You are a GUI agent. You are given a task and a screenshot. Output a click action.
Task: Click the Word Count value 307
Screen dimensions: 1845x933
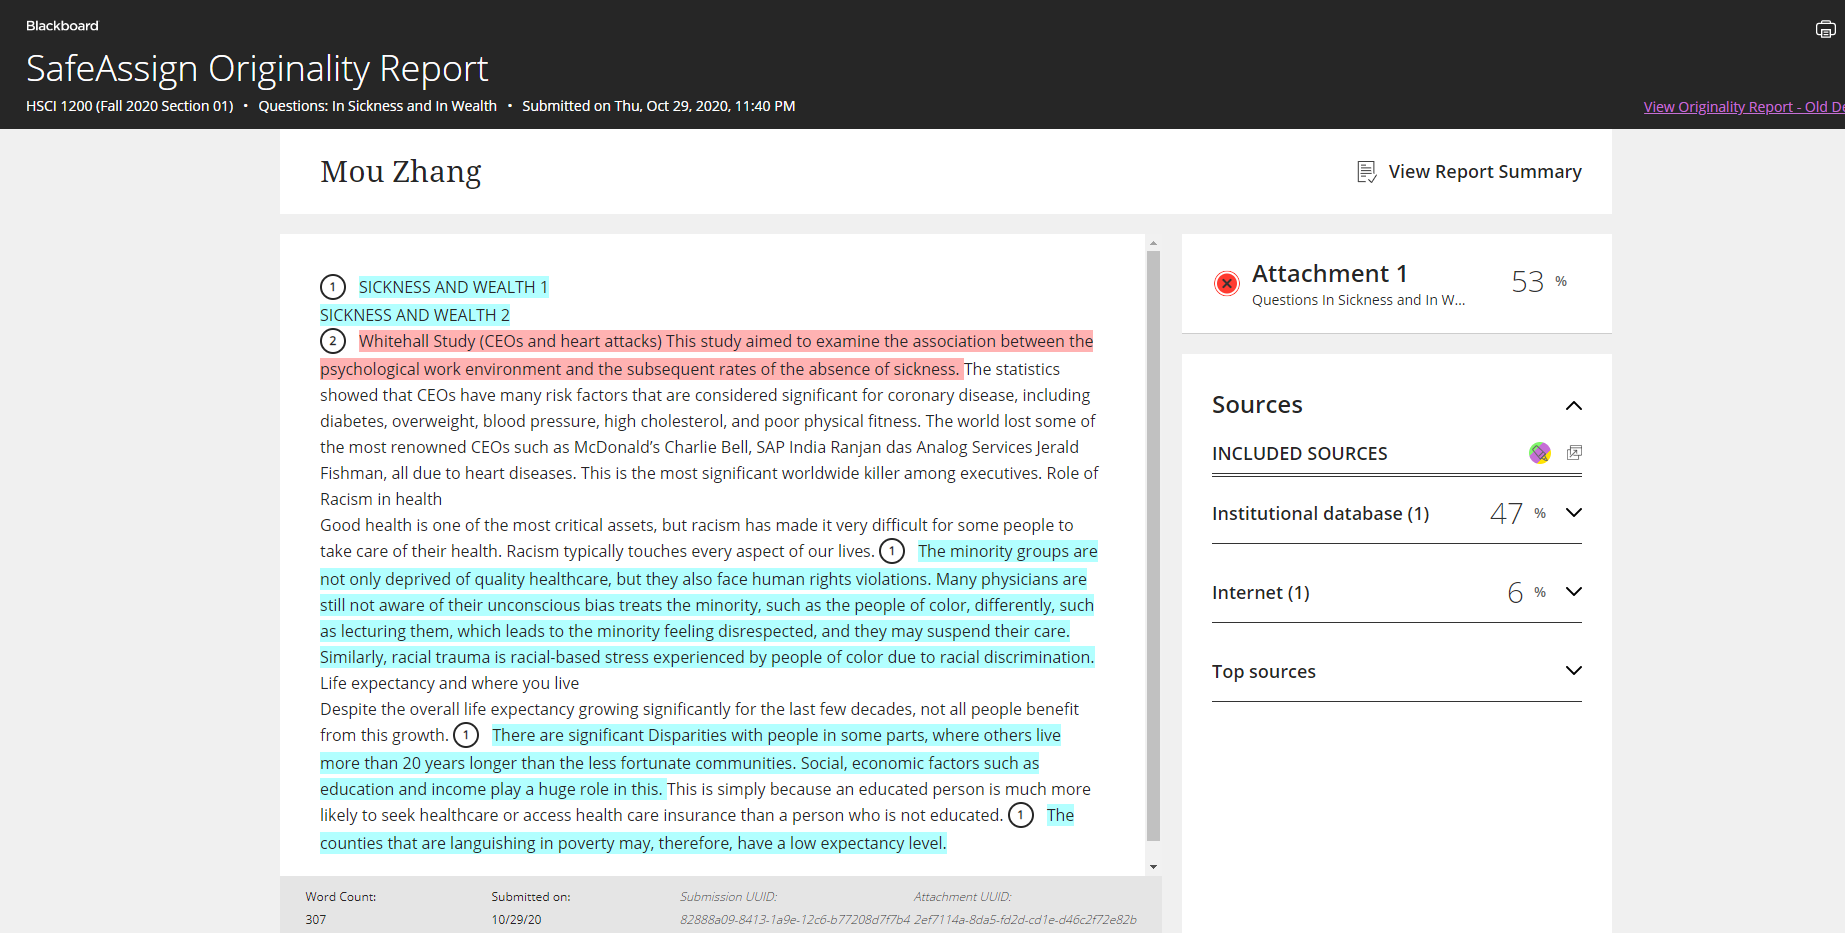316,920
